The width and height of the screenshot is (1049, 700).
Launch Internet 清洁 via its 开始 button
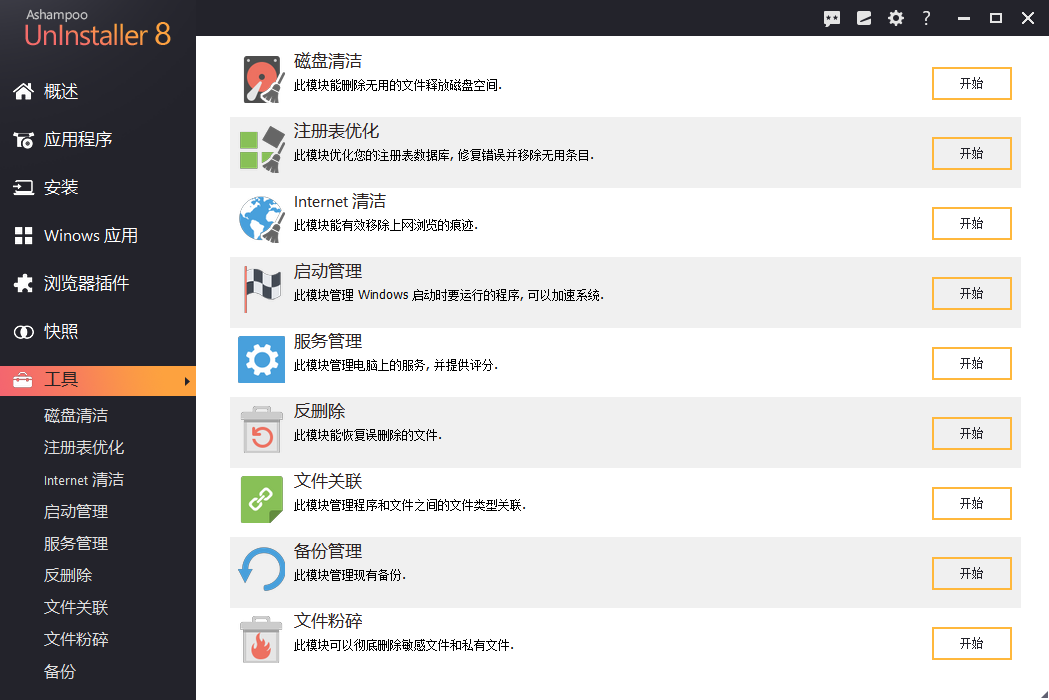971,224
